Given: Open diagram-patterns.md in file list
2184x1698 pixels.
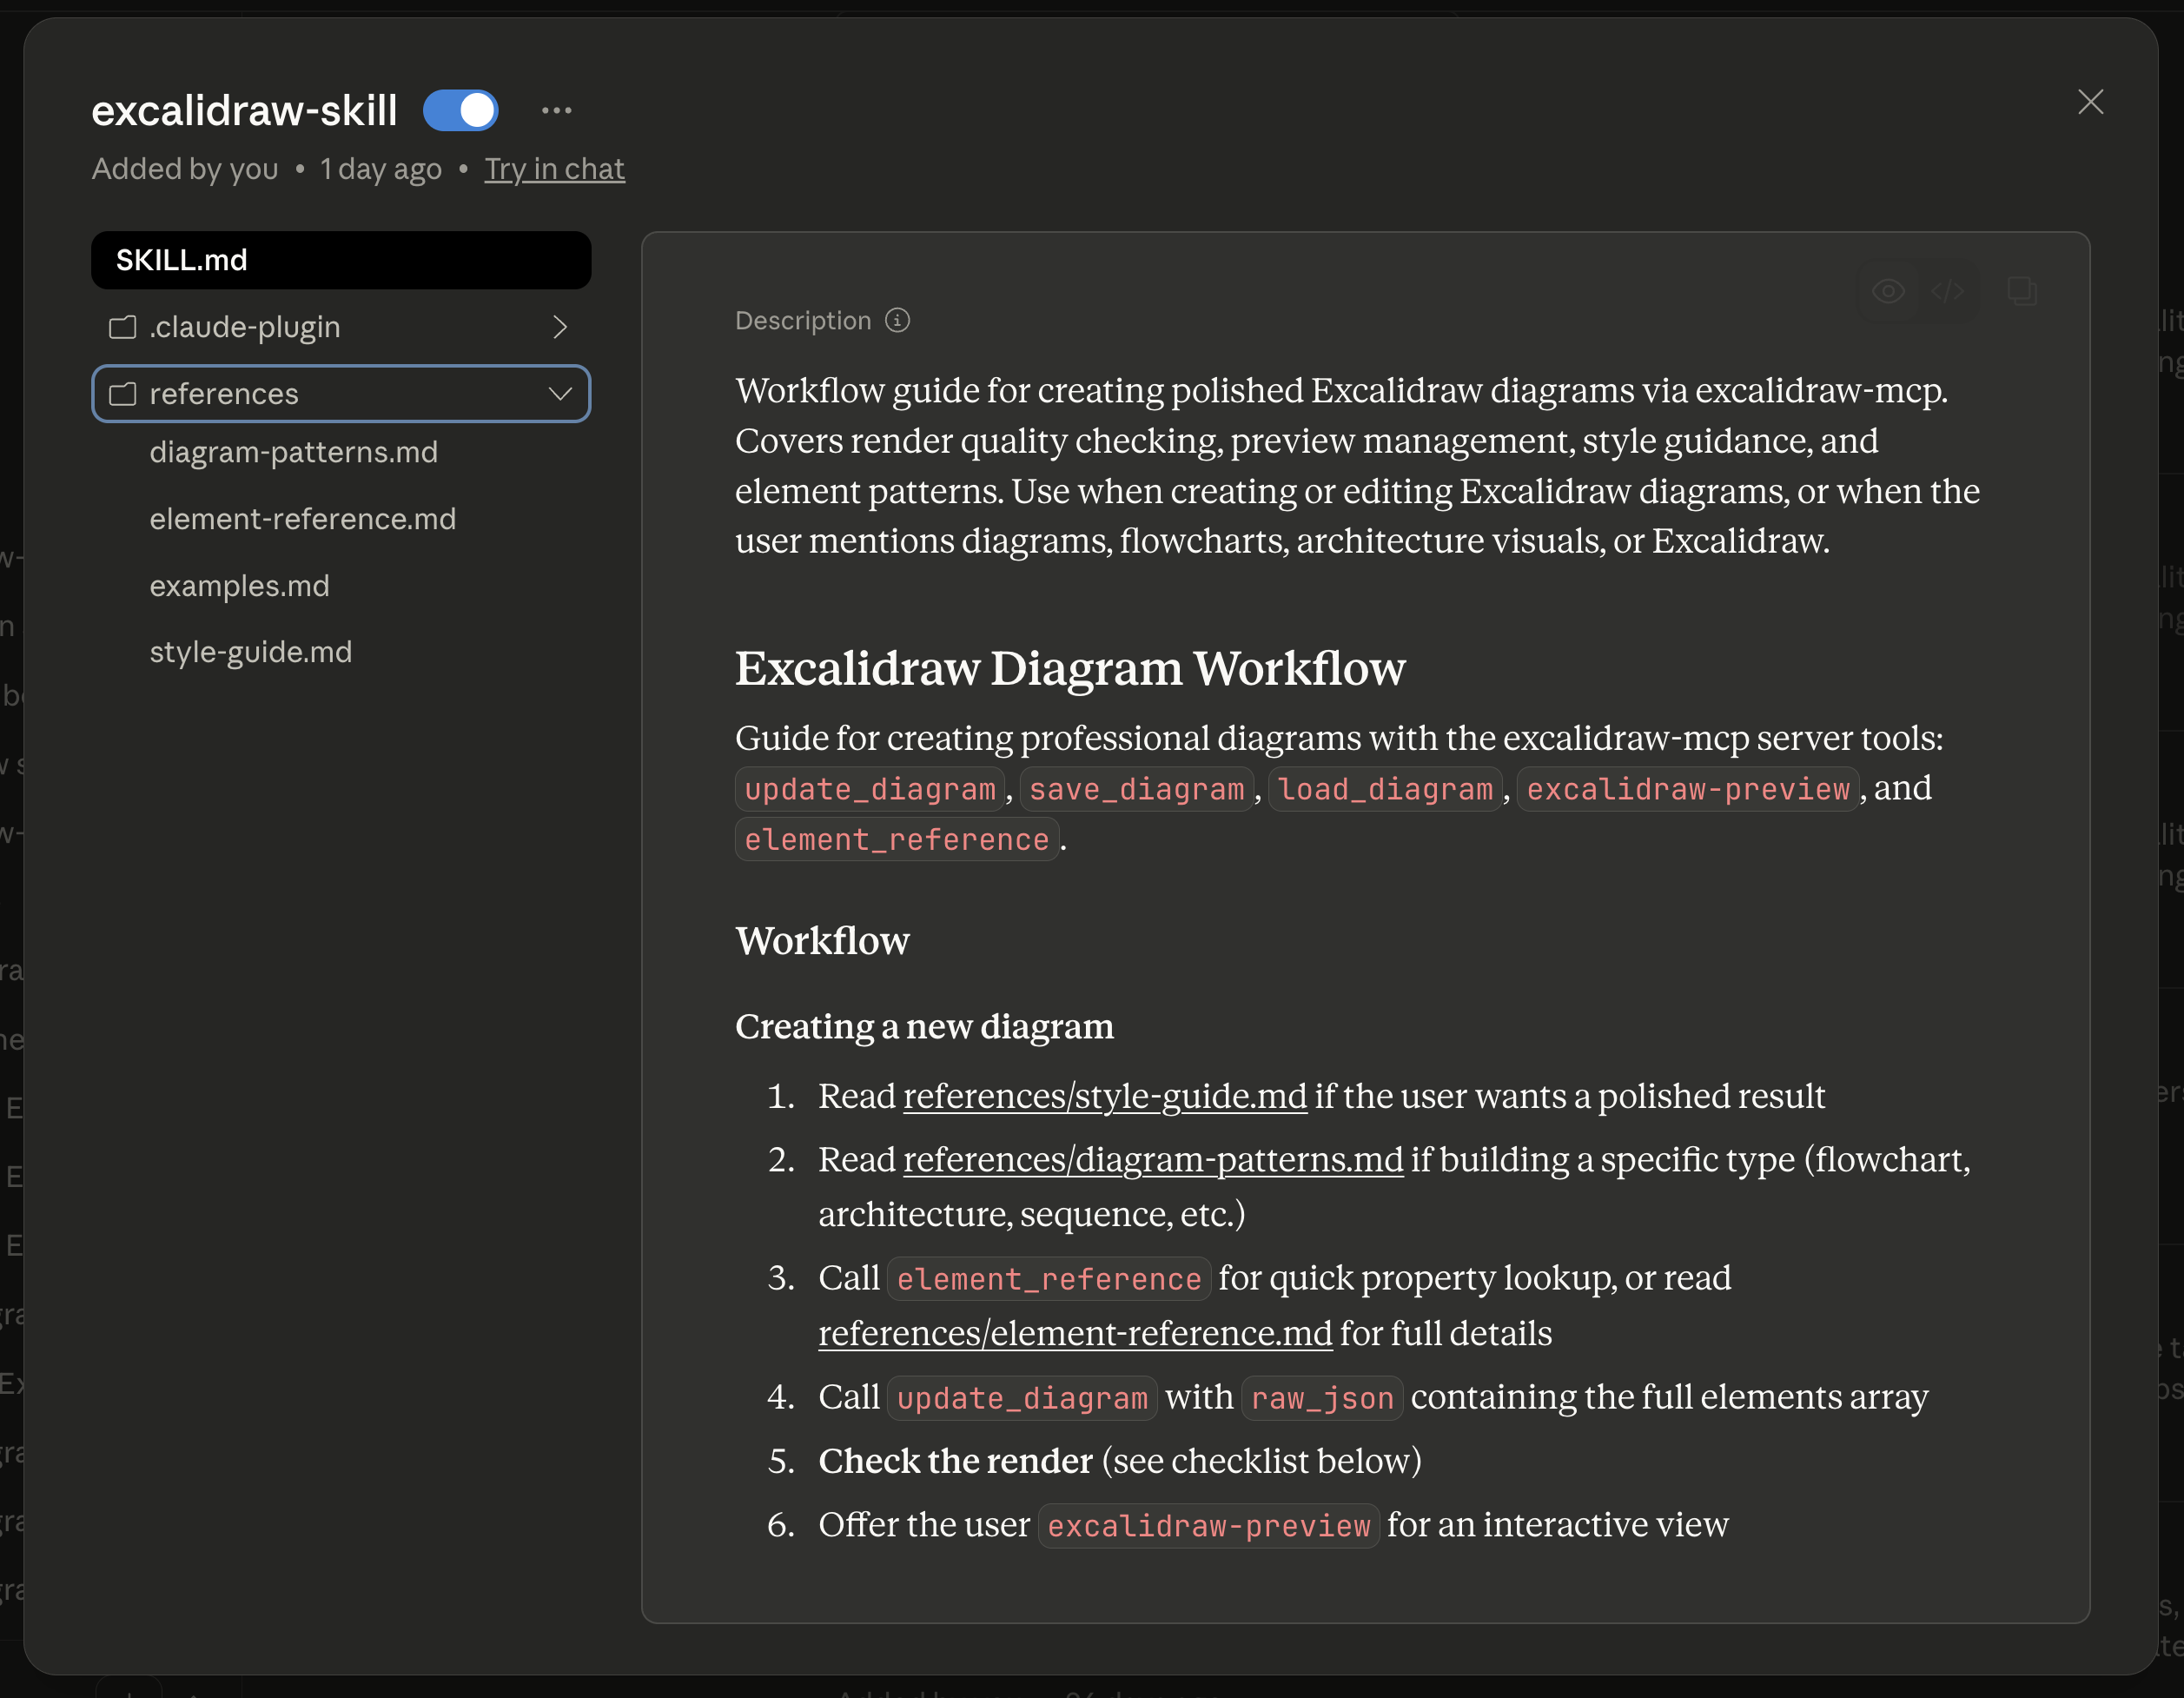Looking at the screenshot, I should [x=293, y=452].
